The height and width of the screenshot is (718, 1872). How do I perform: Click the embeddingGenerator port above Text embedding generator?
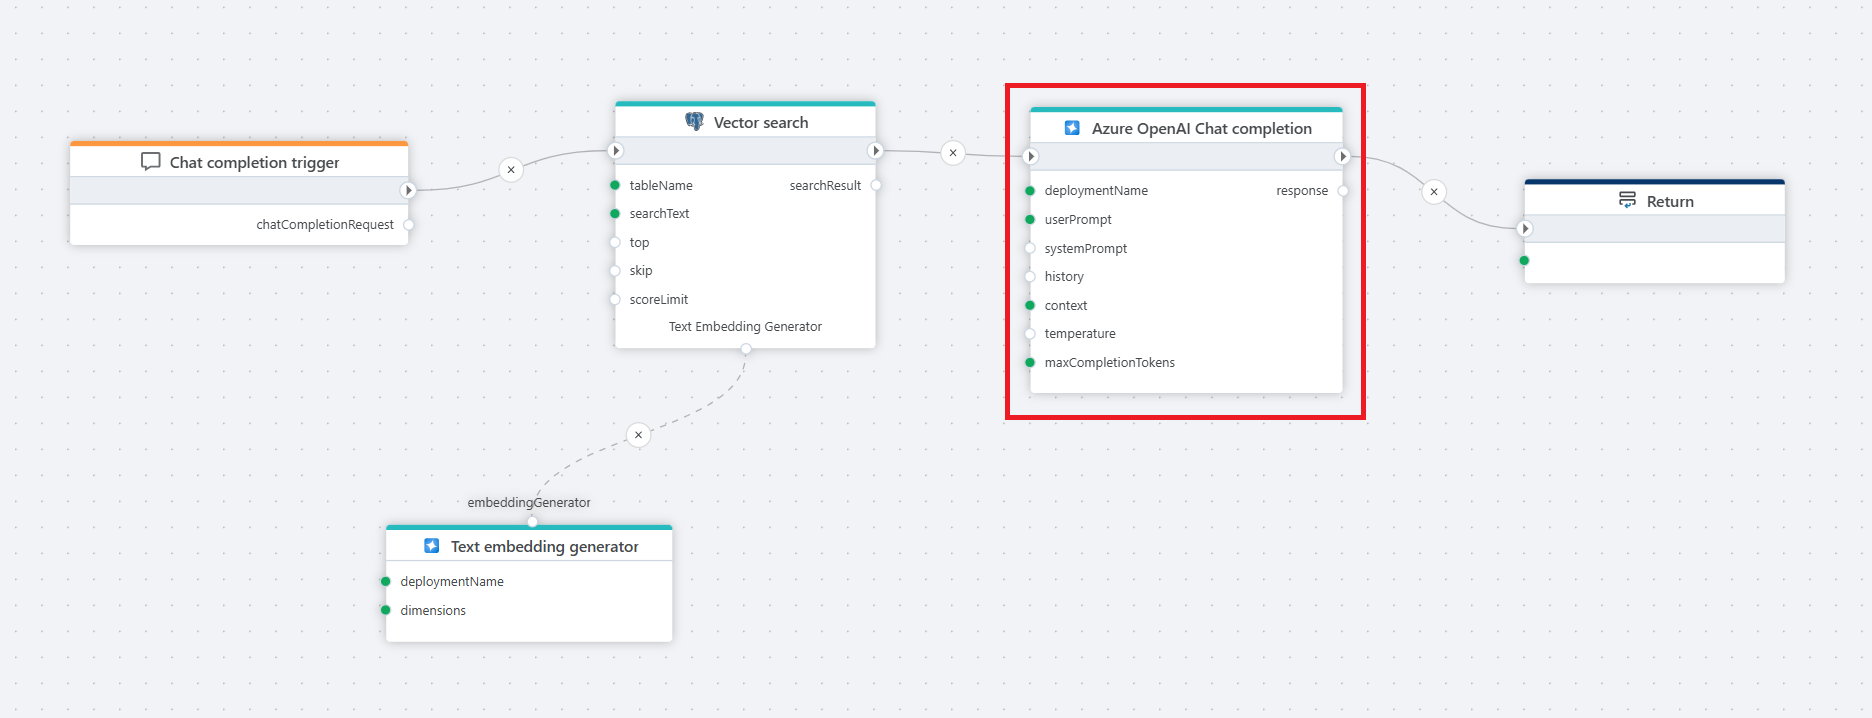(x=532, y=522)
